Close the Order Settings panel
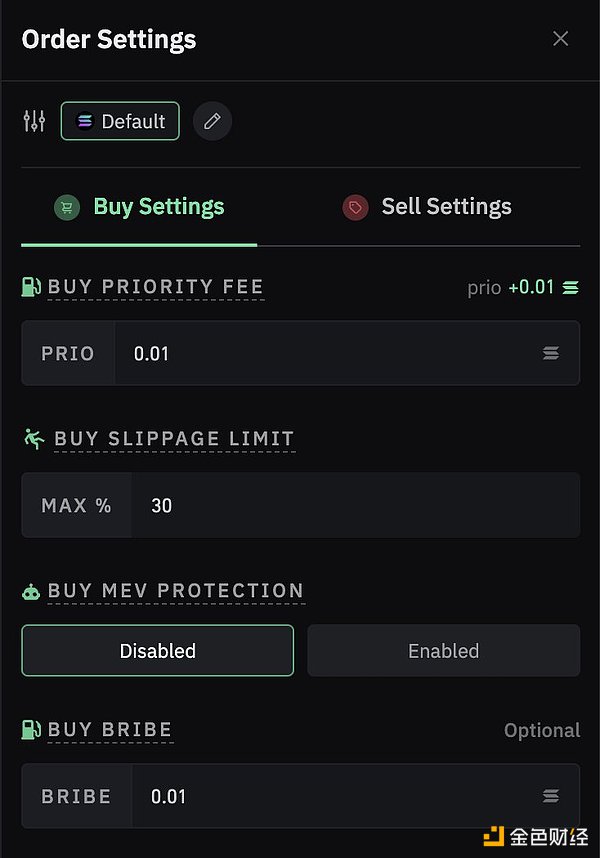This screenshot has height=858, width=600. [x=561, y=39]
